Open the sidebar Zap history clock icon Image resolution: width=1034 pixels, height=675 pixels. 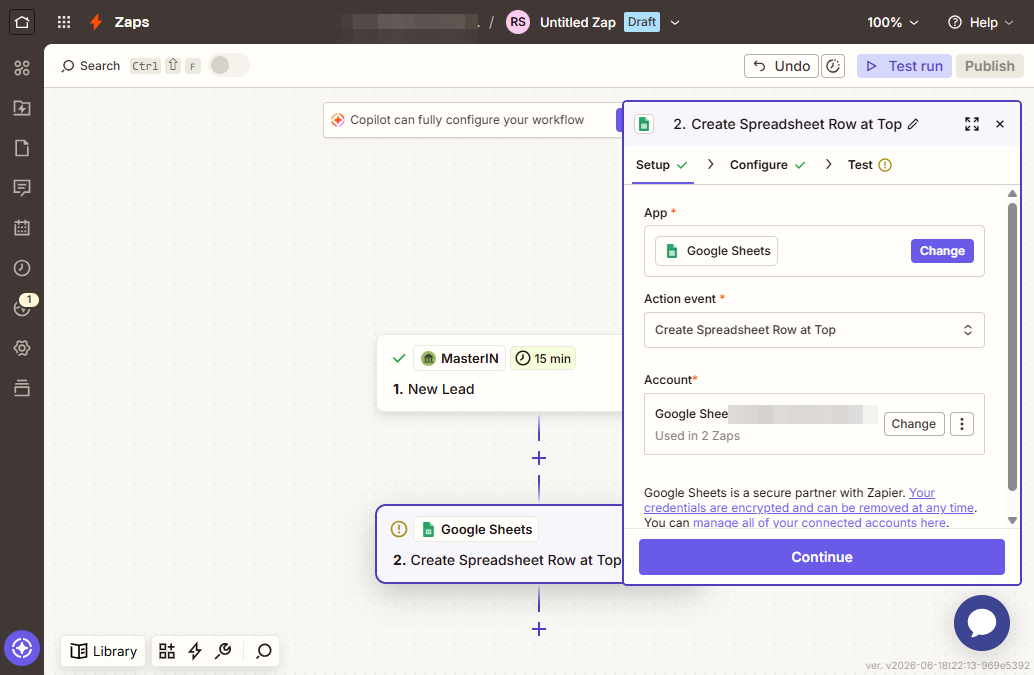pos(22,268)
